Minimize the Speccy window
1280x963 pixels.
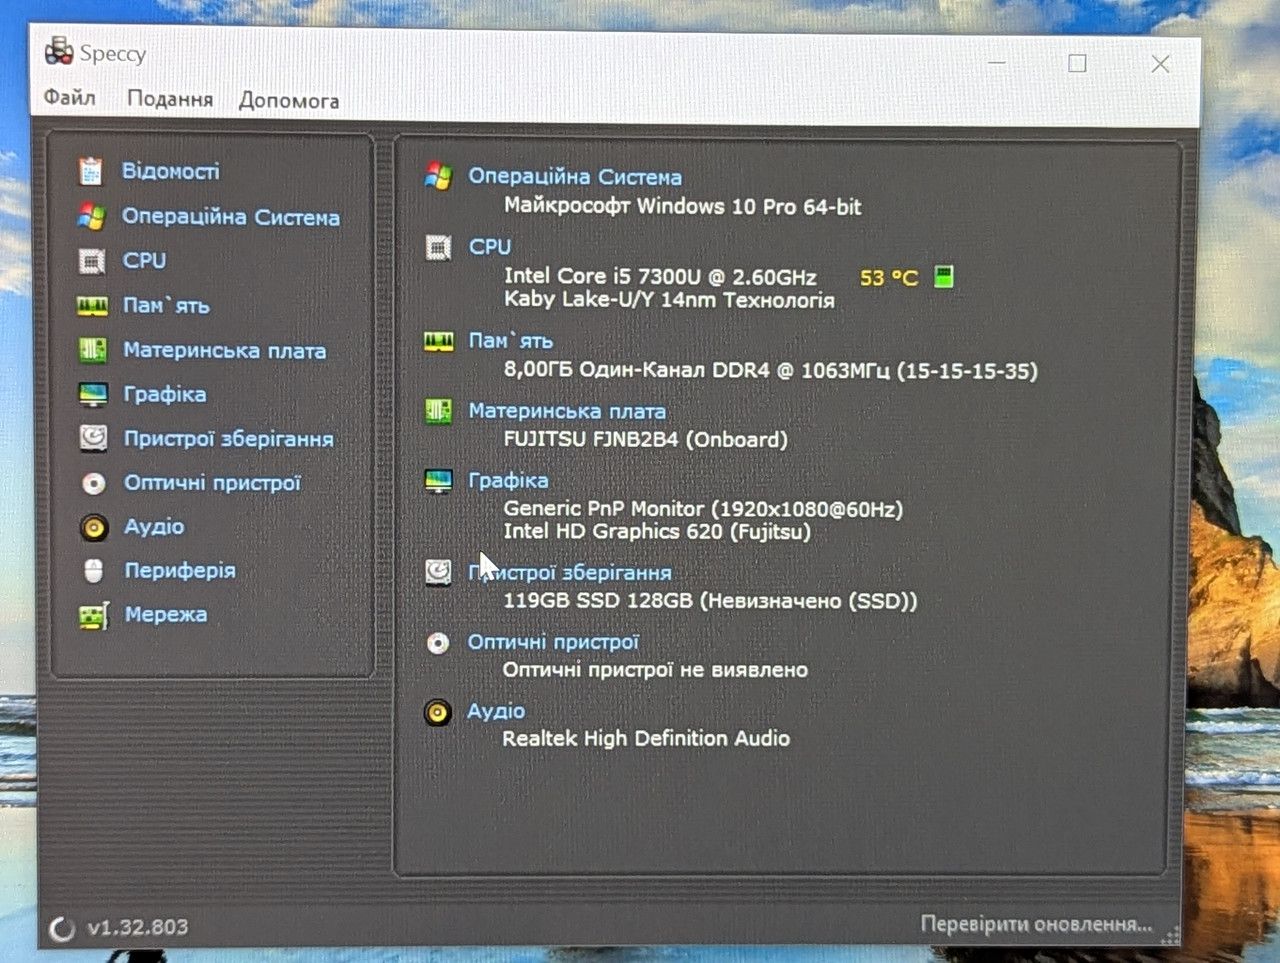997,62
